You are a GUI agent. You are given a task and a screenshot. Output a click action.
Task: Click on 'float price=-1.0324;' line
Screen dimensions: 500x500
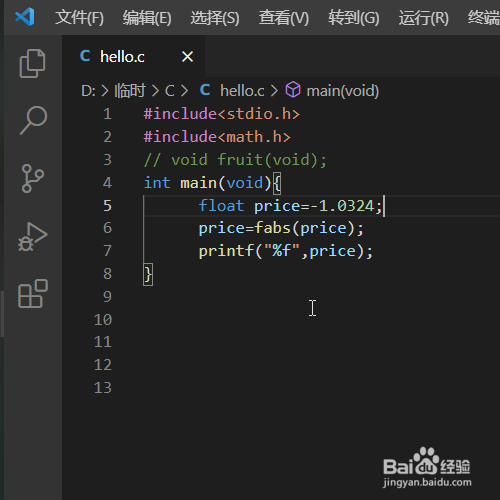[x=290, y=206]
